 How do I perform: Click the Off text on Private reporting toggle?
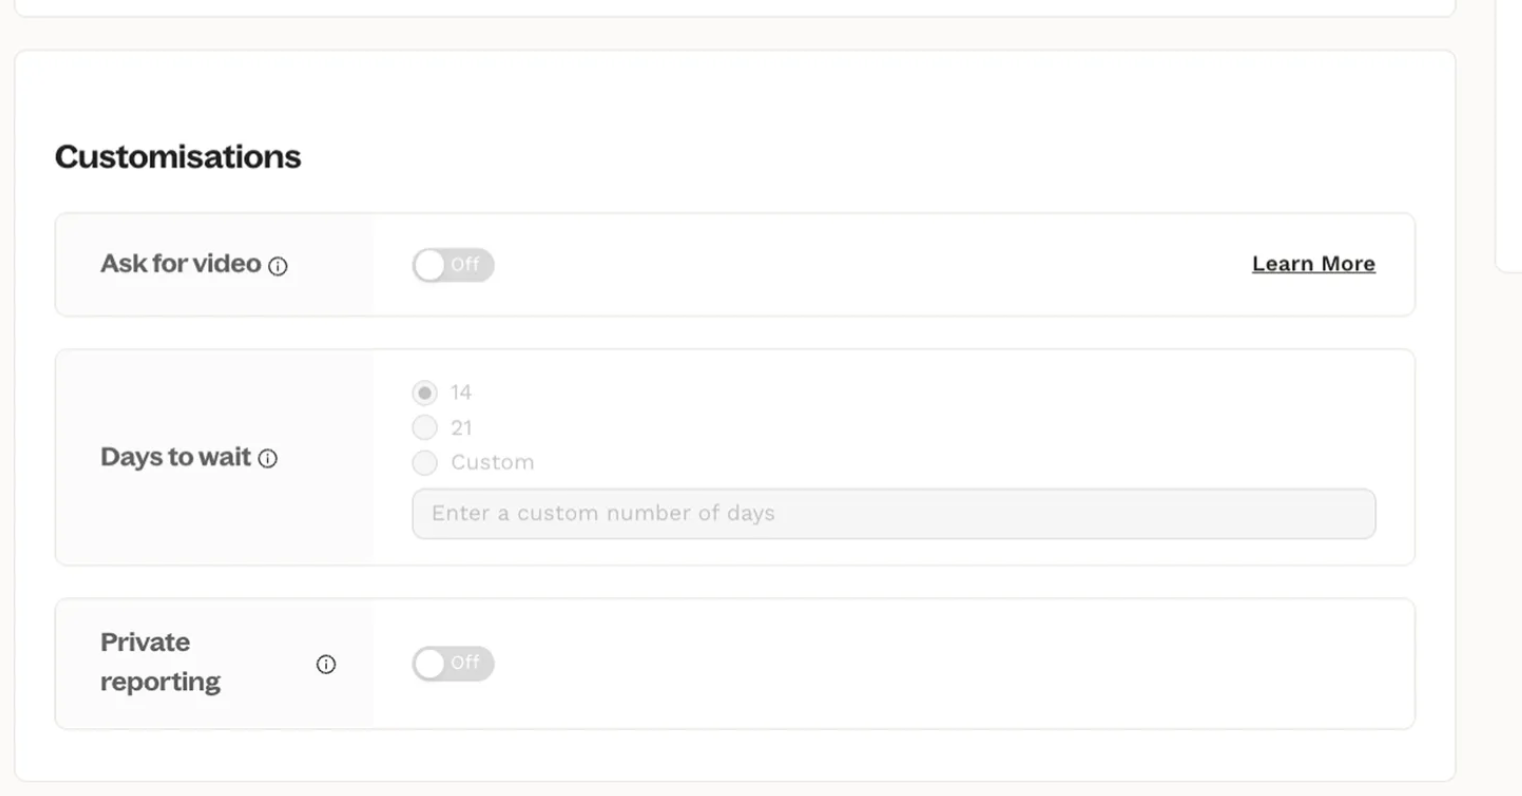point(465,663)
